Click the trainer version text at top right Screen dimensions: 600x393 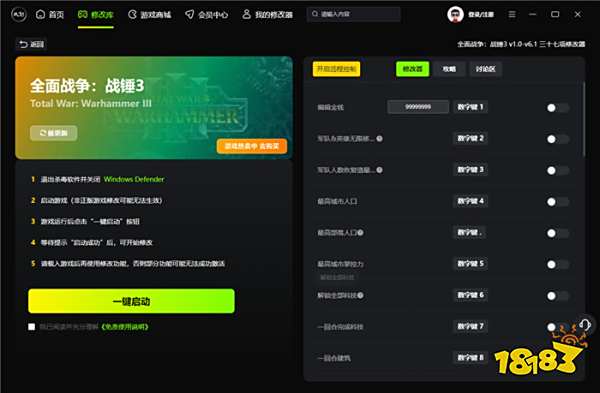pos(521,44)
